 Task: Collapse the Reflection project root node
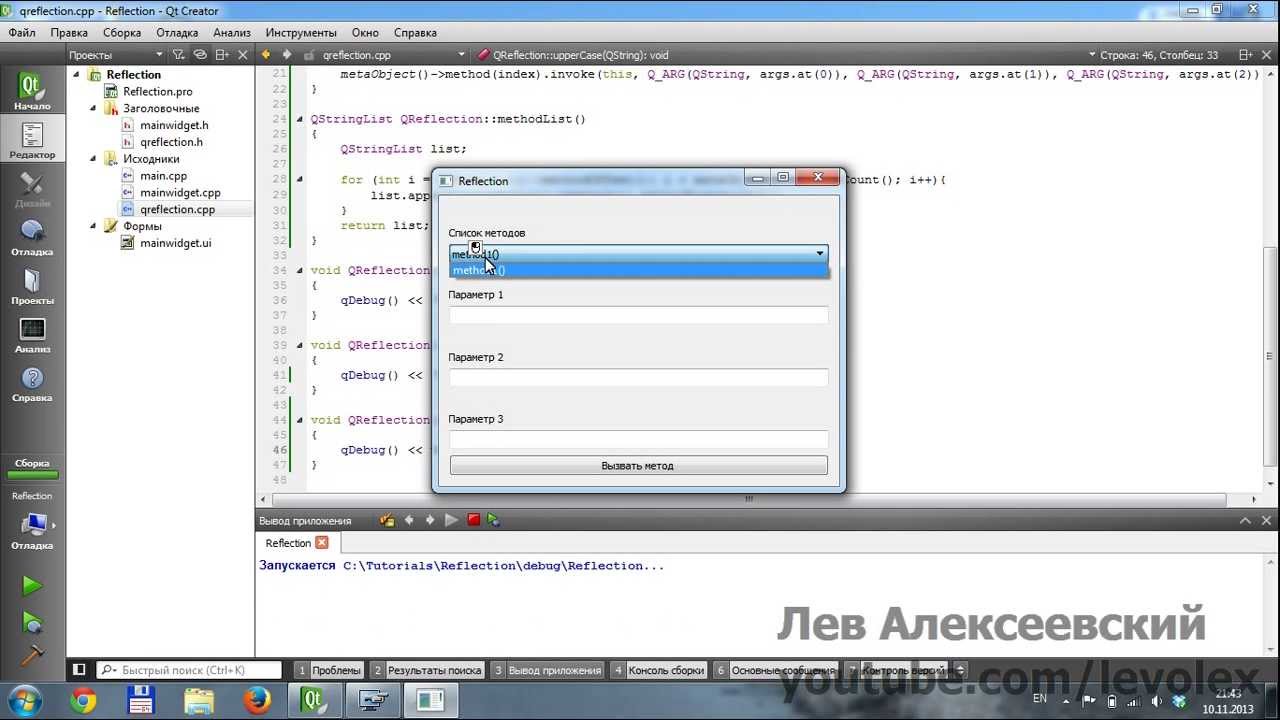coord(75,74)
